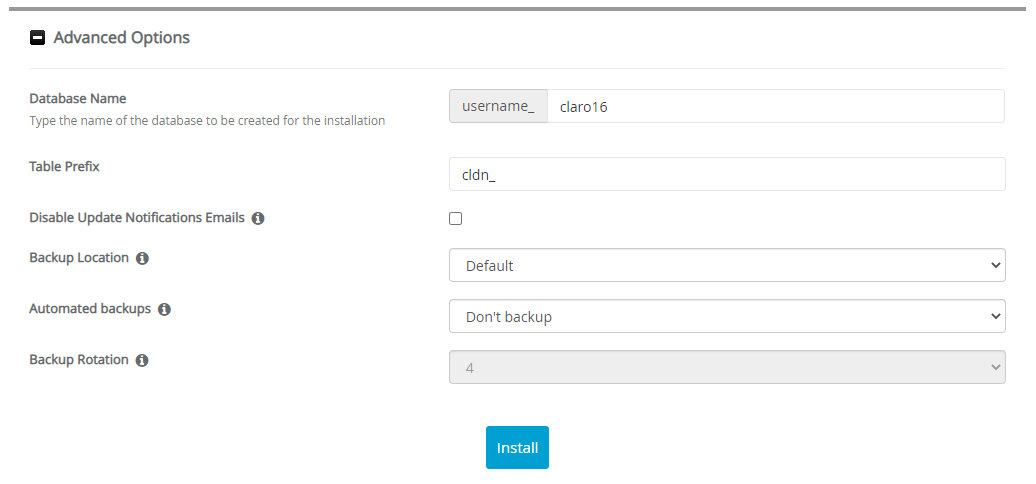Image resolution: width=1036 pixels, height=484 pixels.
Task: Open the Backup Location dropdown showing Default
Action: (x=726, y=266)
